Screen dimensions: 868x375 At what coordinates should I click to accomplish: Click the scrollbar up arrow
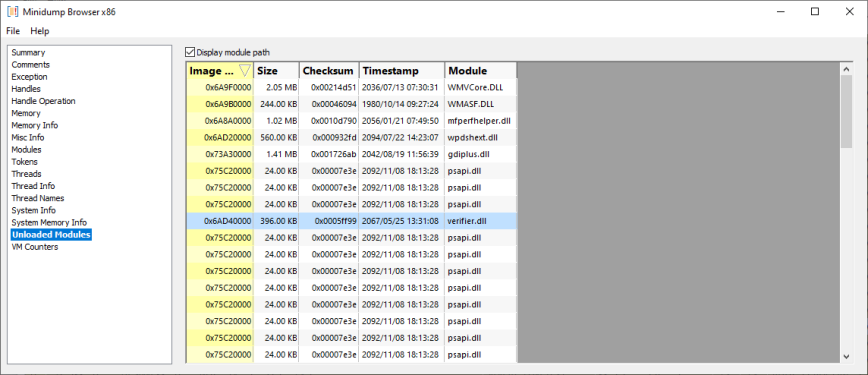pyautogui.click(x=846, y=69)
